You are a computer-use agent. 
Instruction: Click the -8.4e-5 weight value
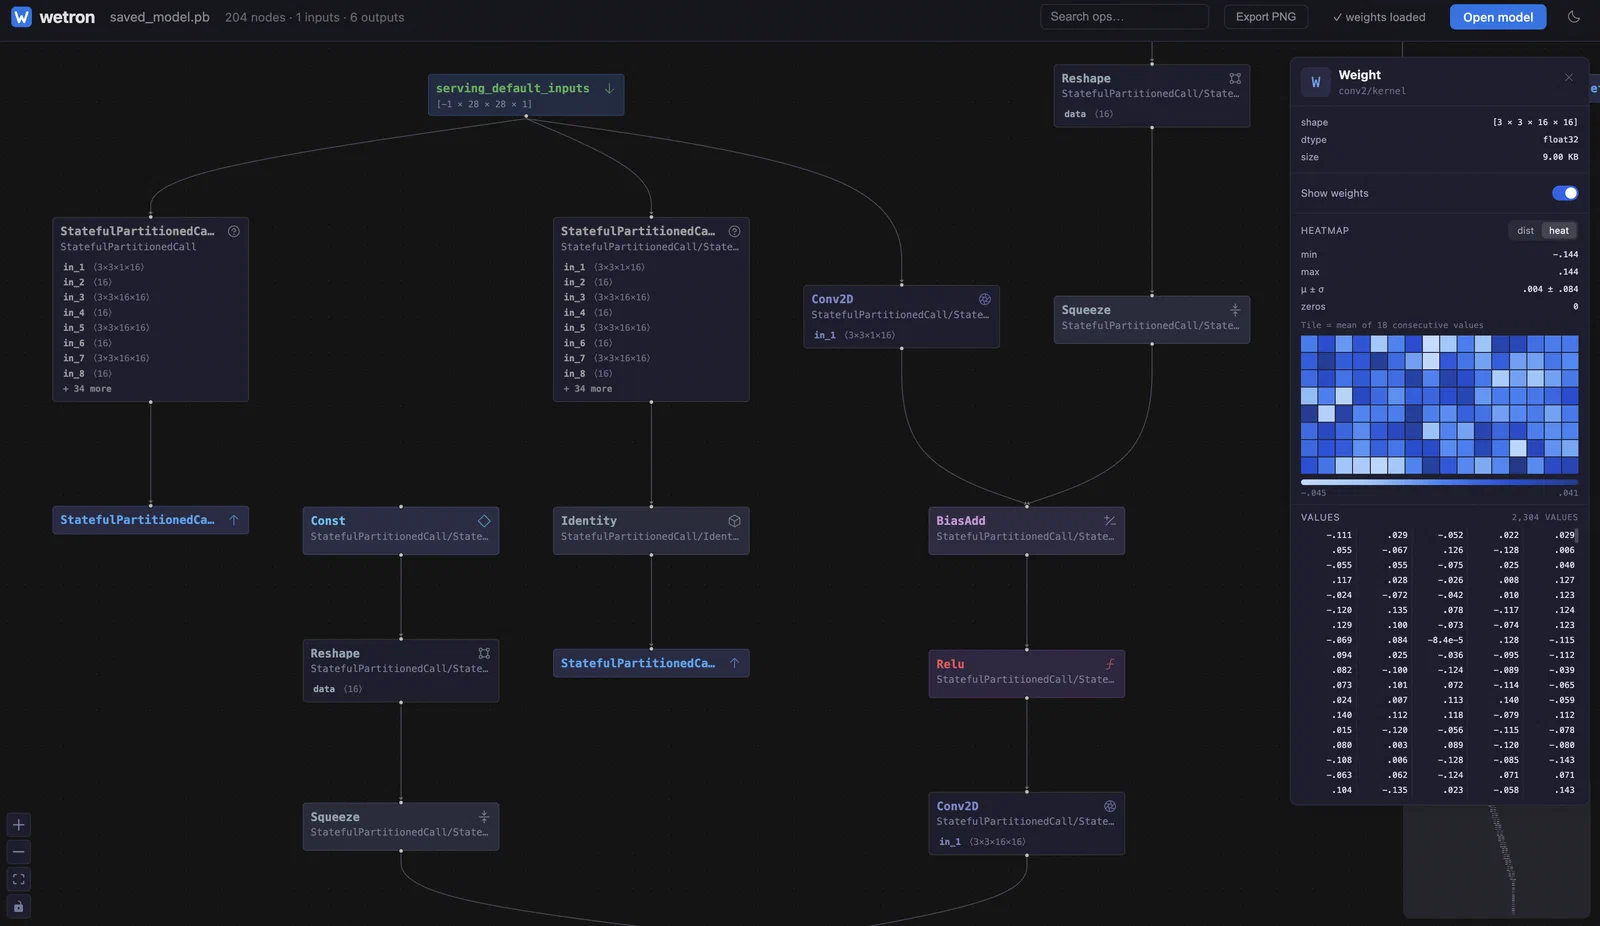coord(1445,640)
